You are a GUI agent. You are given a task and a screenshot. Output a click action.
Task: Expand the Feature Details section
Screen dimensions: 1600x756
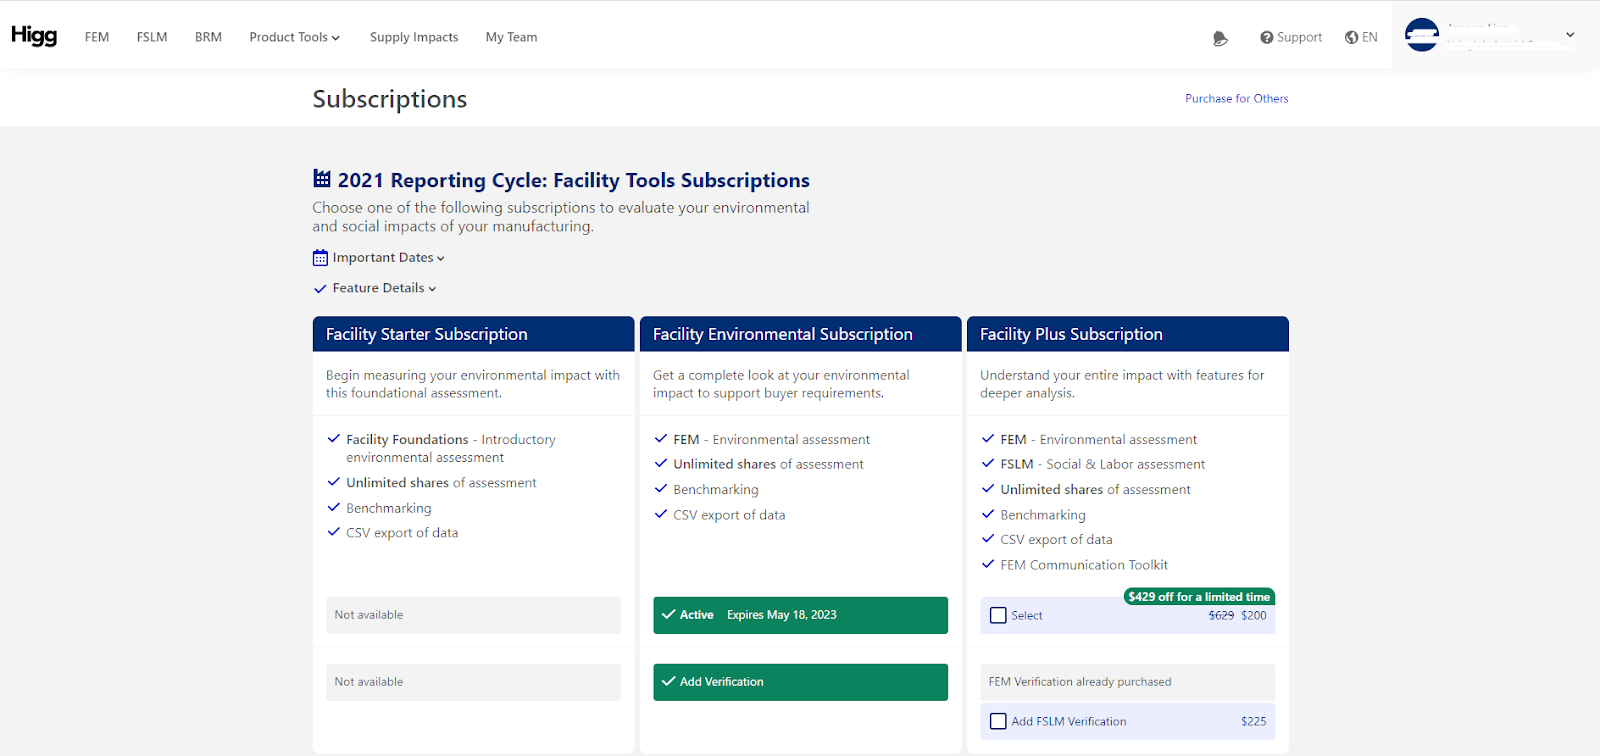[384, 288]
